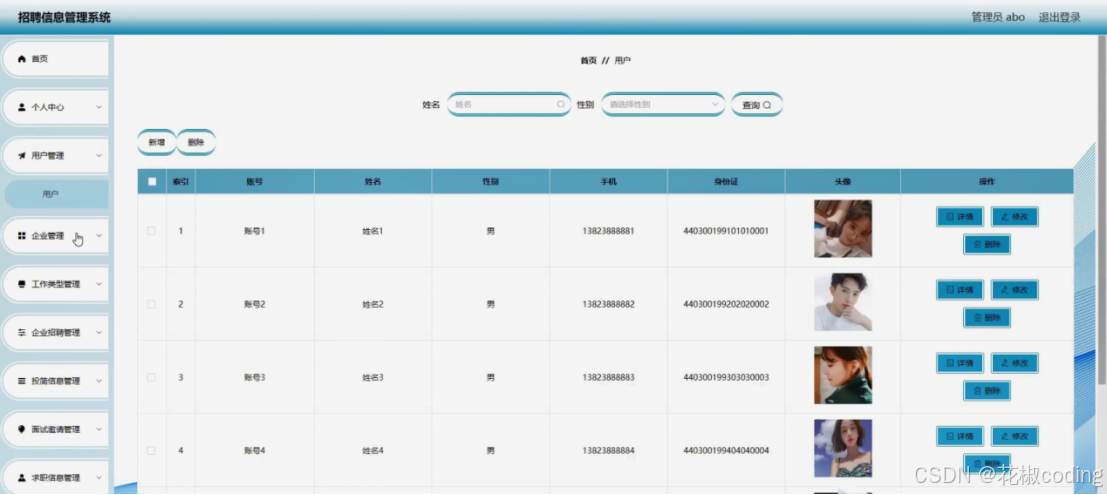Viewport: 1107px width, 495px height.
Task: Expand 投简信息管理 menu chevron
Action: pyautogui.click(x=99, y=381)
